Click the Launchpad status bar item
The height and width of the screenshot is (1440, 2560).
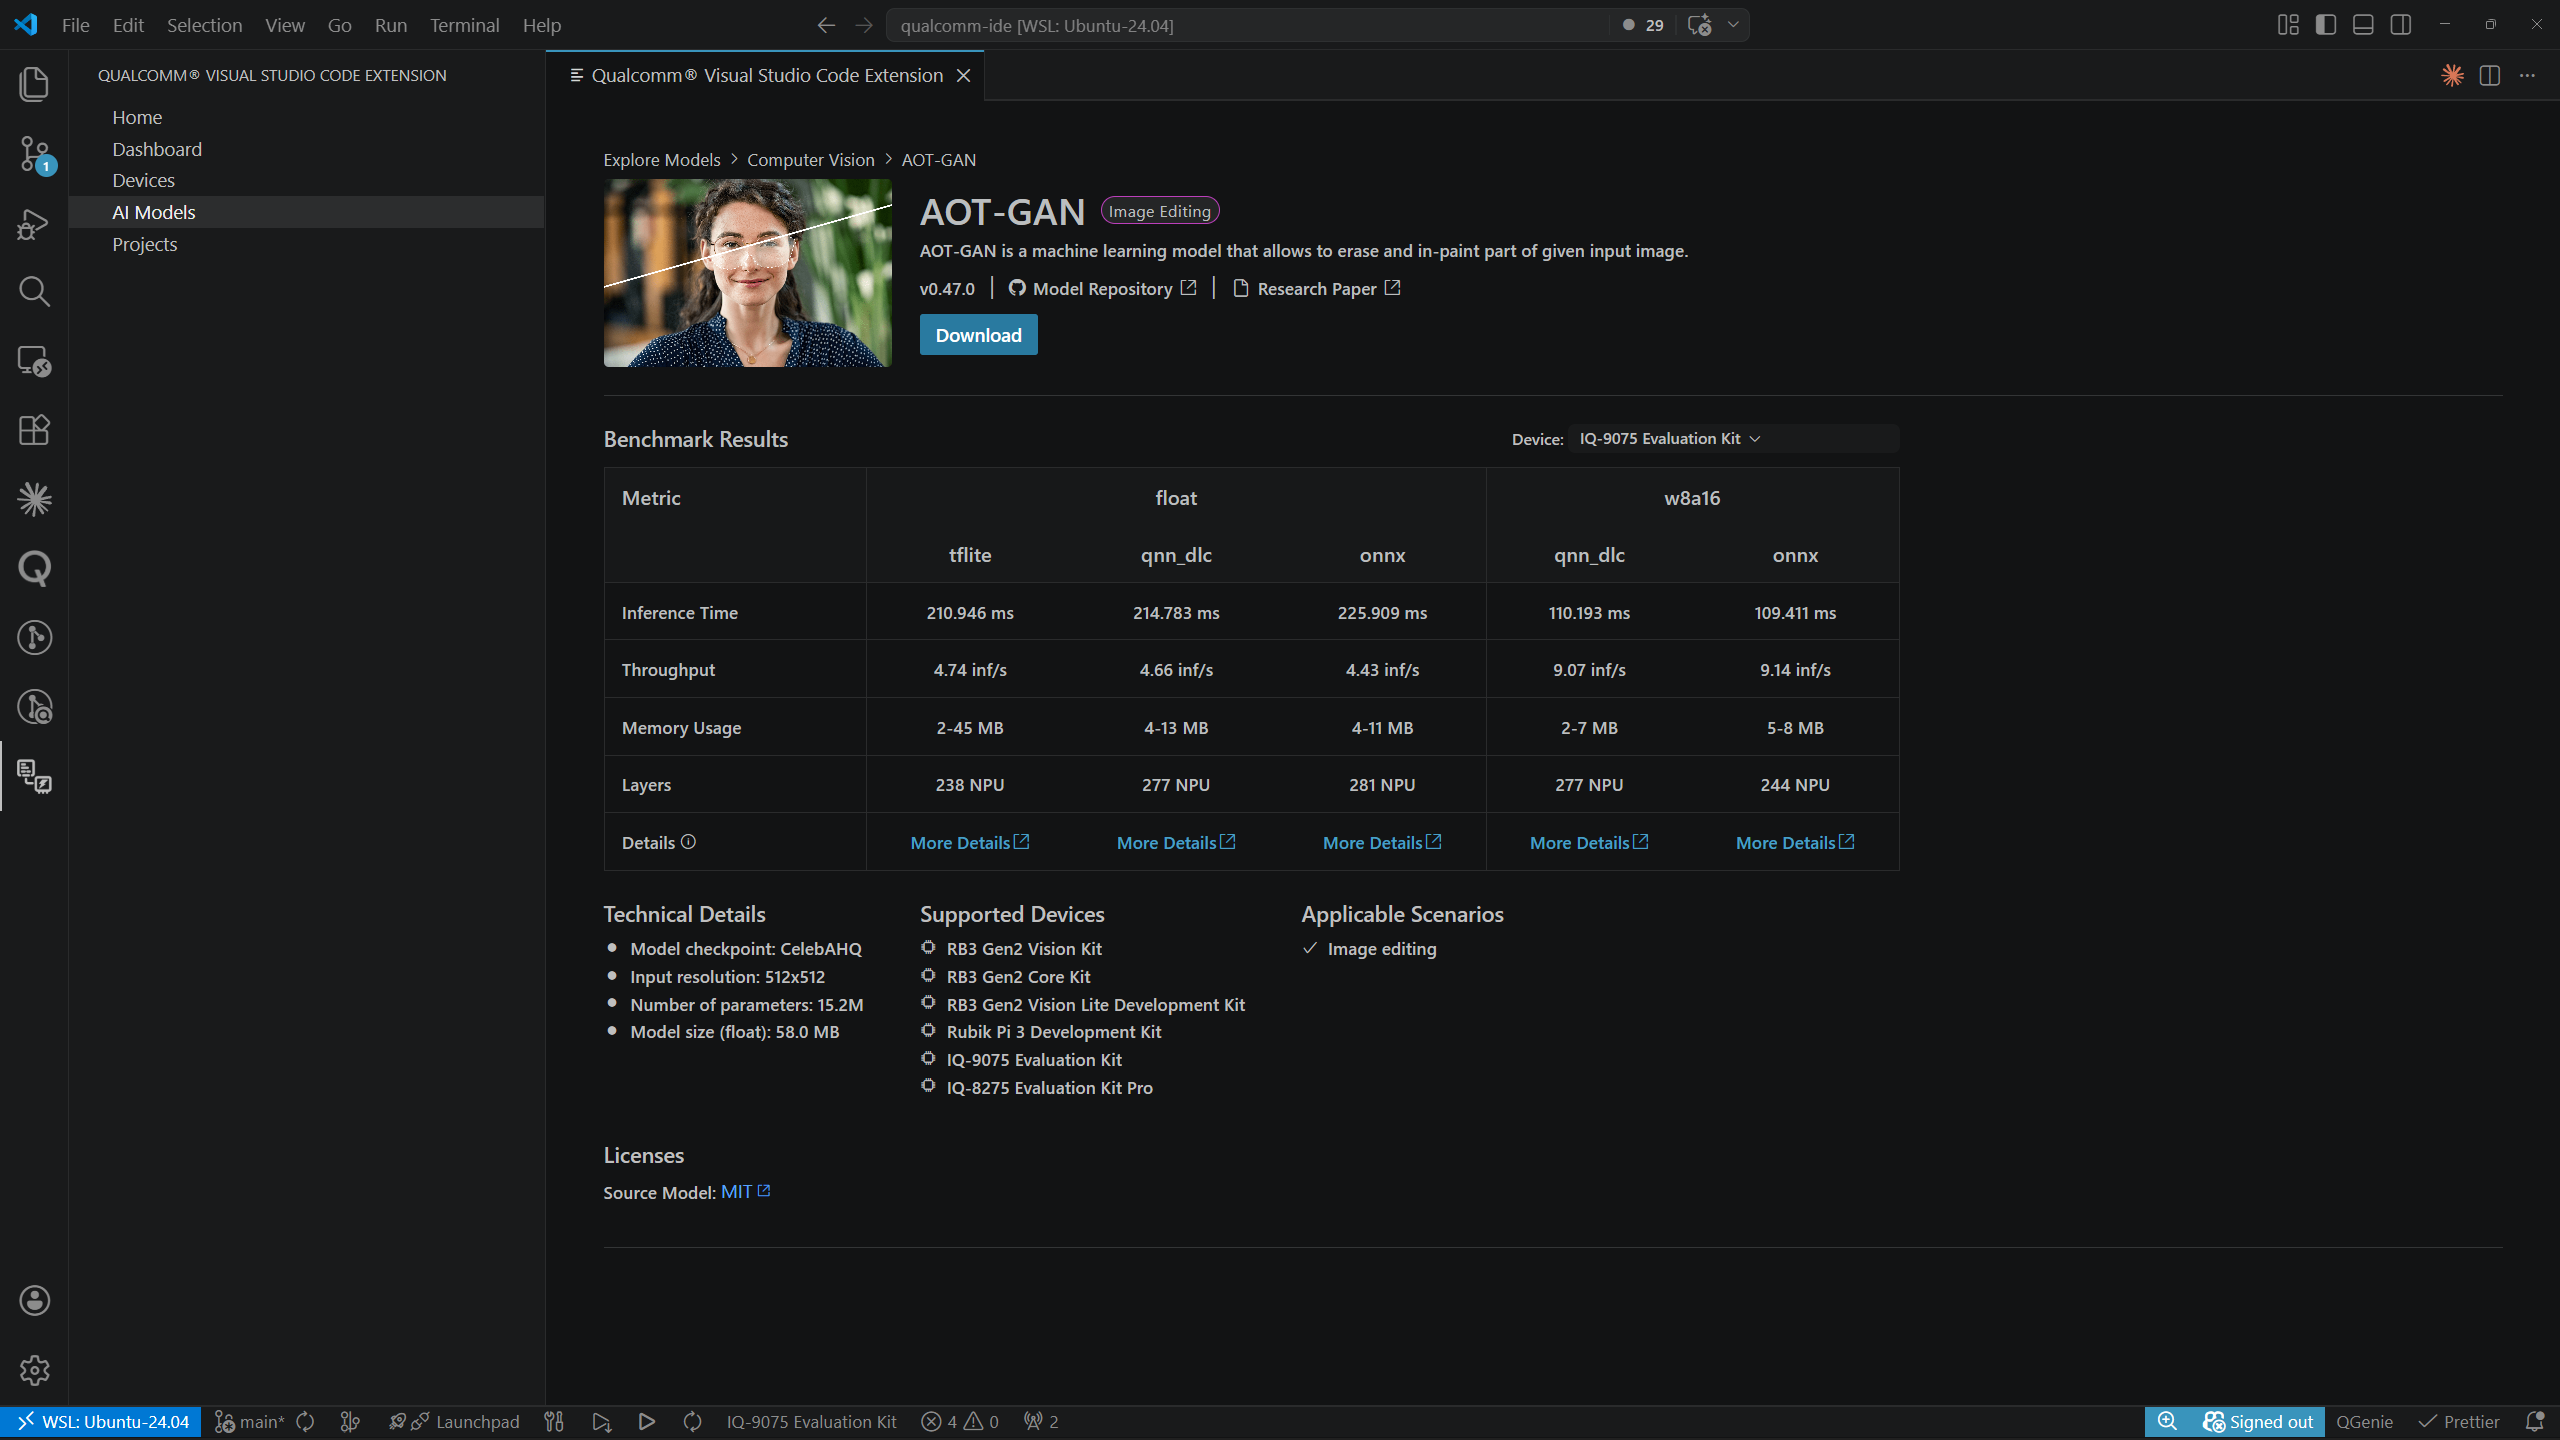click(x=455, y=1421)
